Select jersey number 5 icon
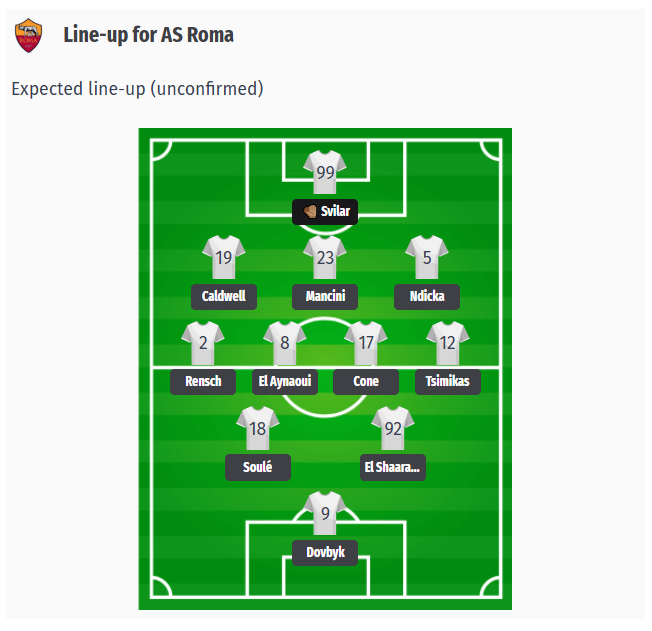Screen dimensions: 652x631 [427, 257]
